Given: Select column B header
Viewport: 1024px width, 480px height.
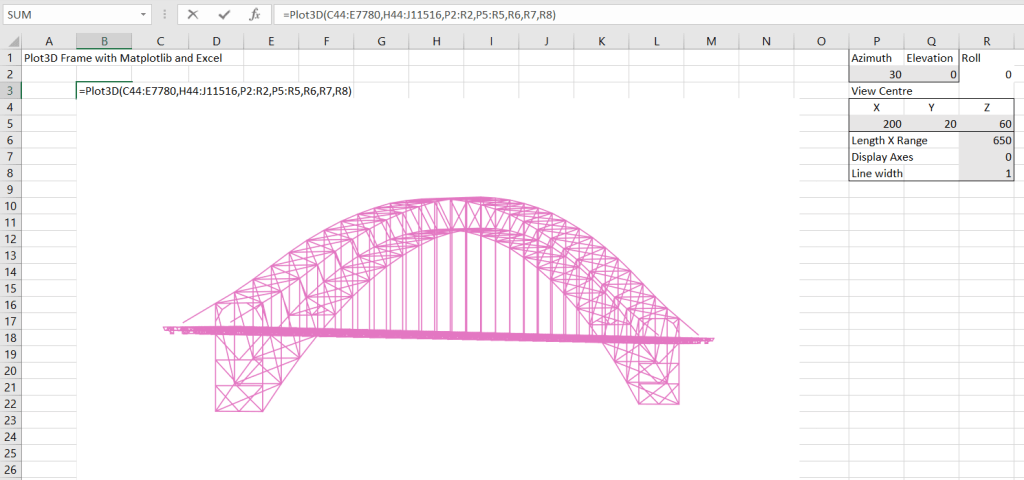Looking at the screenshot, I should coord(104,41).
